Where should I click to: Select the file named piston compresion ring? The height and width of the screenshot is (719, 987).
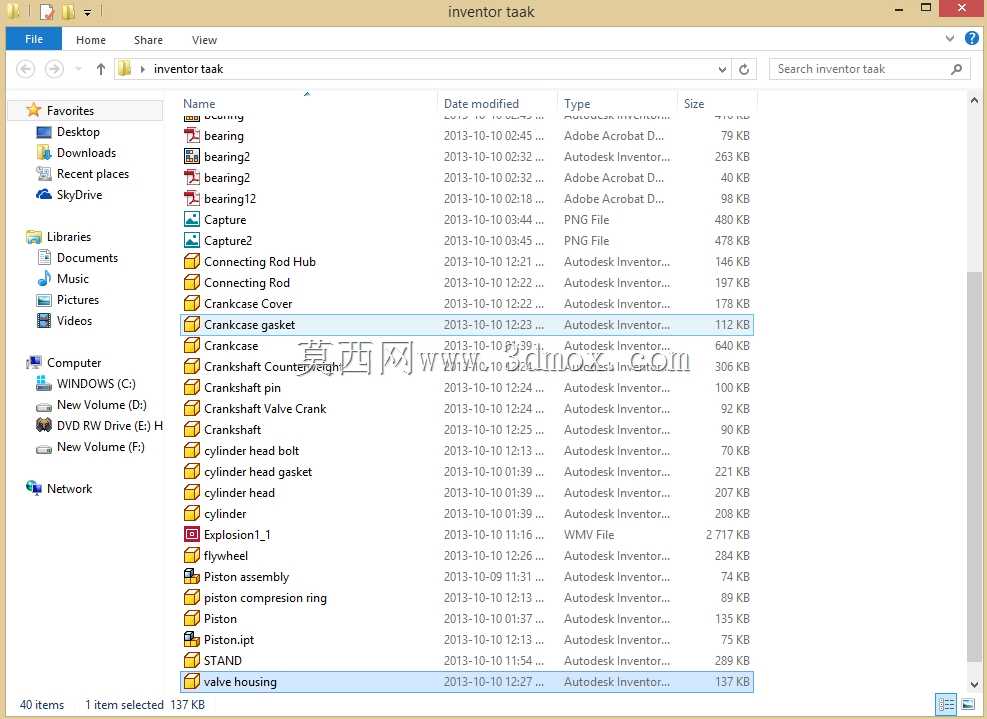265,597
